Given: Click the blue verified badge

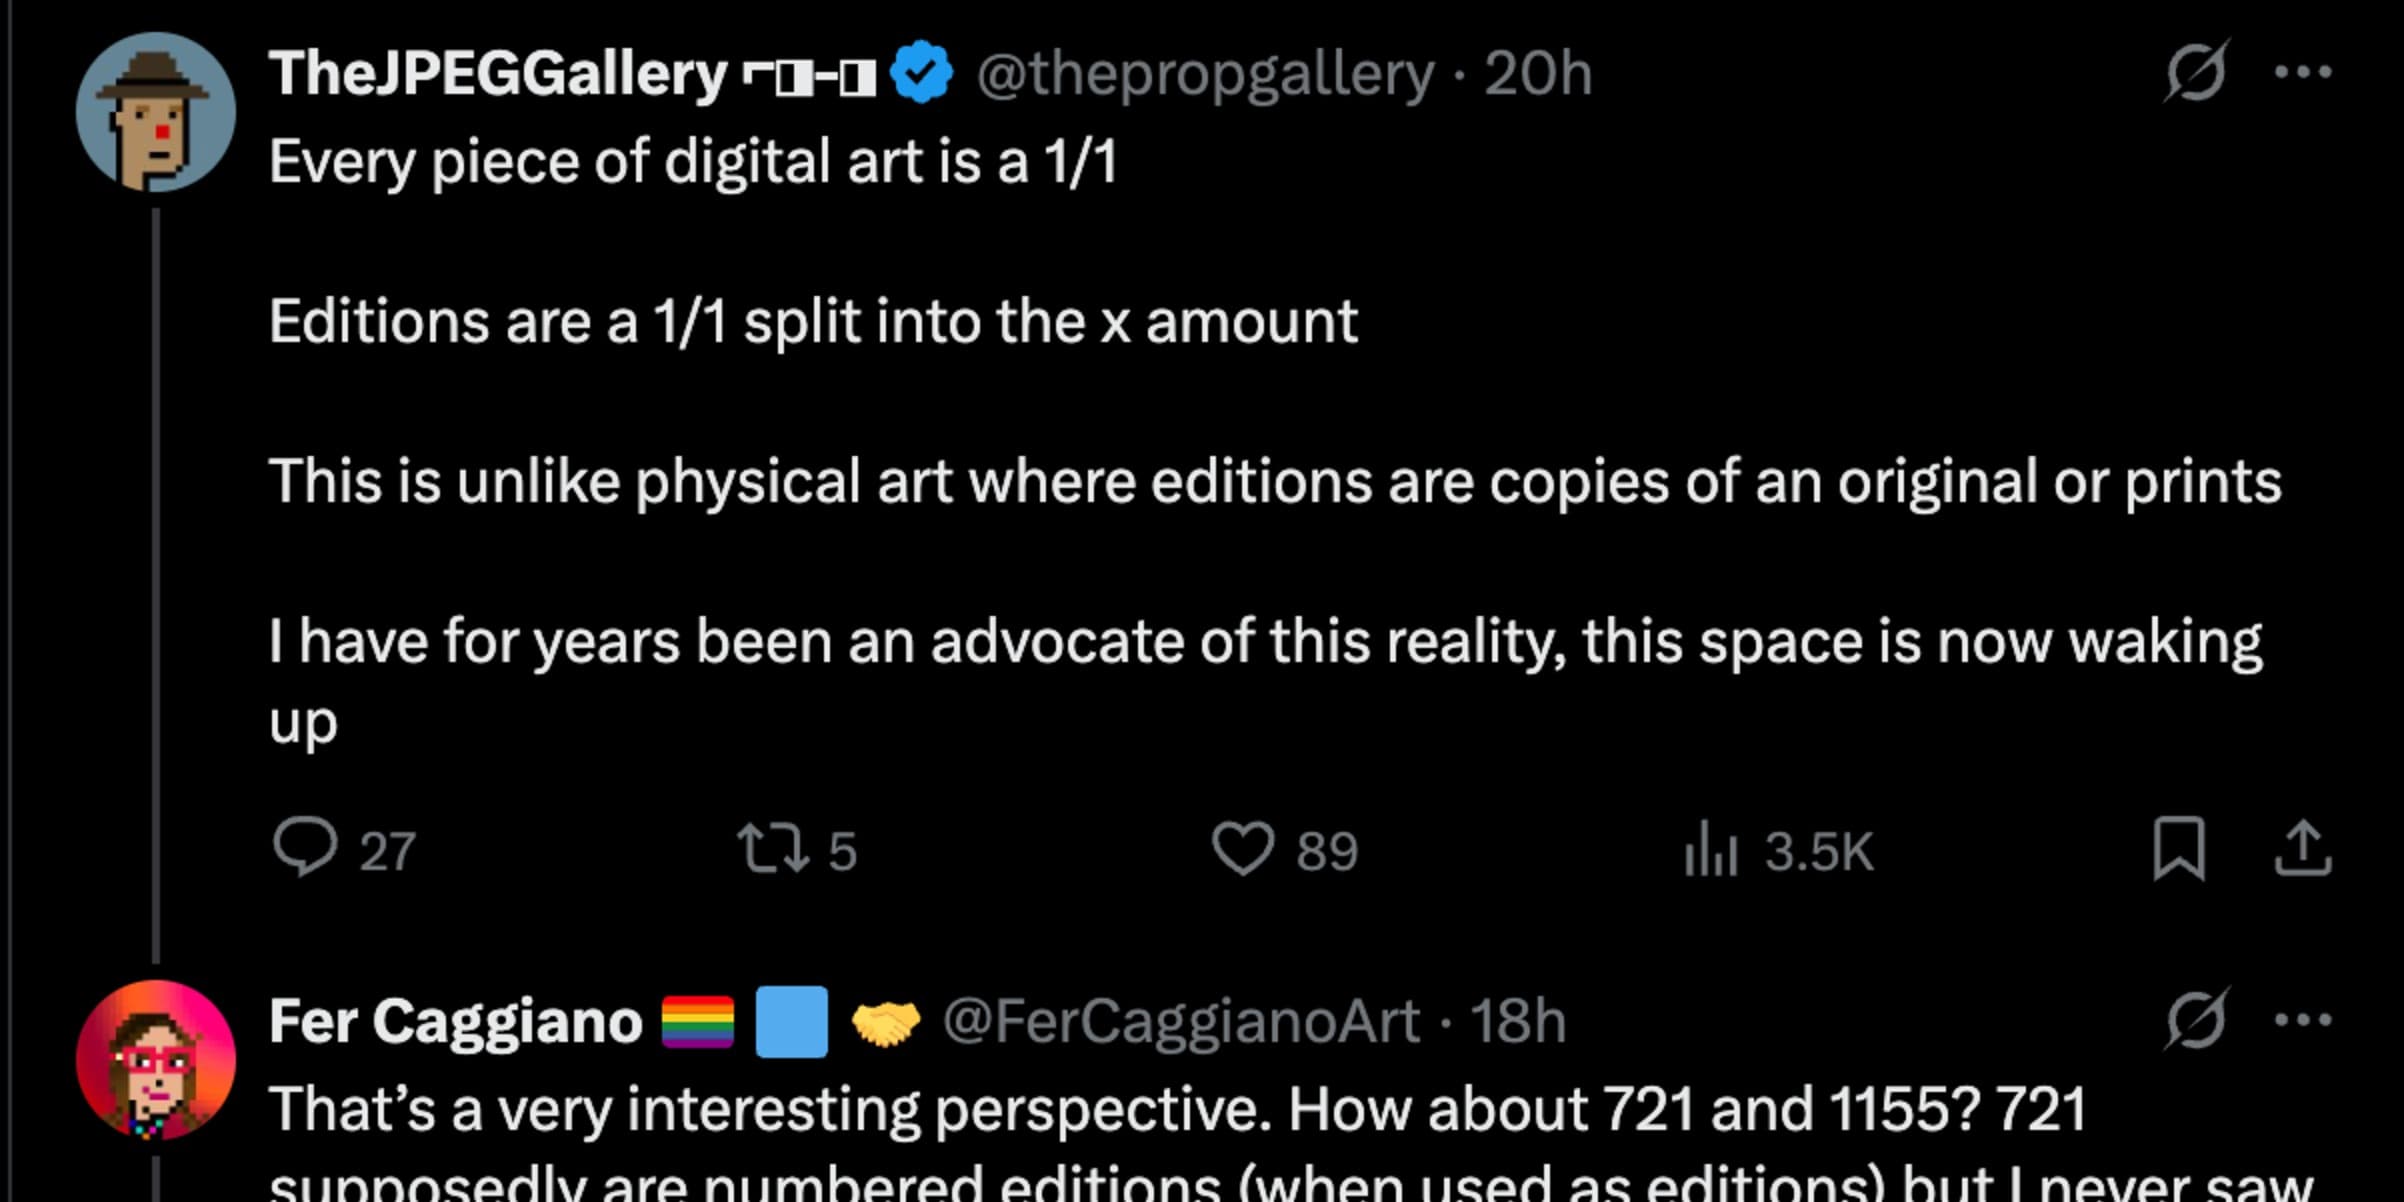Looking at the screenshot, I should (921, 73).
